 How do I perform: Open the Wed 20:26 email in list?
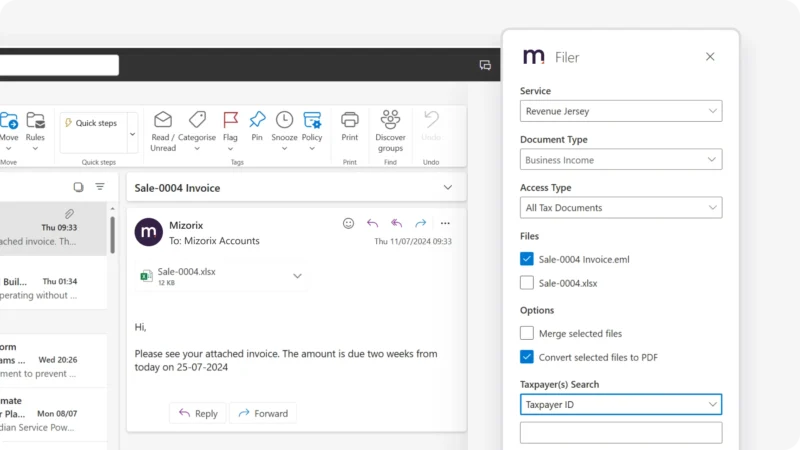(53, 360)
